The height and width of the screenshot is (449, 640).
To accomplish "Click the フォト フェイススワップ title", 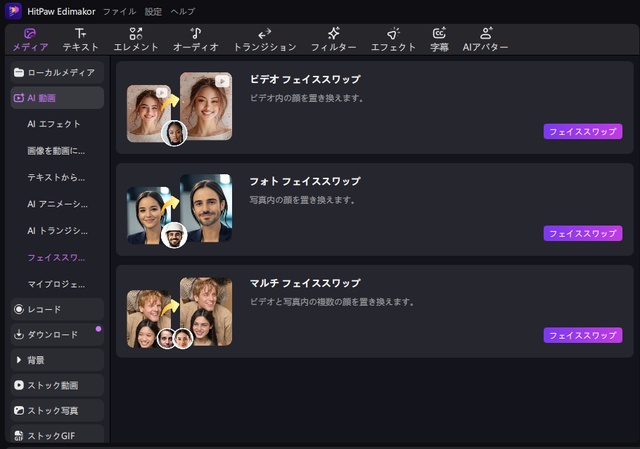I will [x=305, y=181].
